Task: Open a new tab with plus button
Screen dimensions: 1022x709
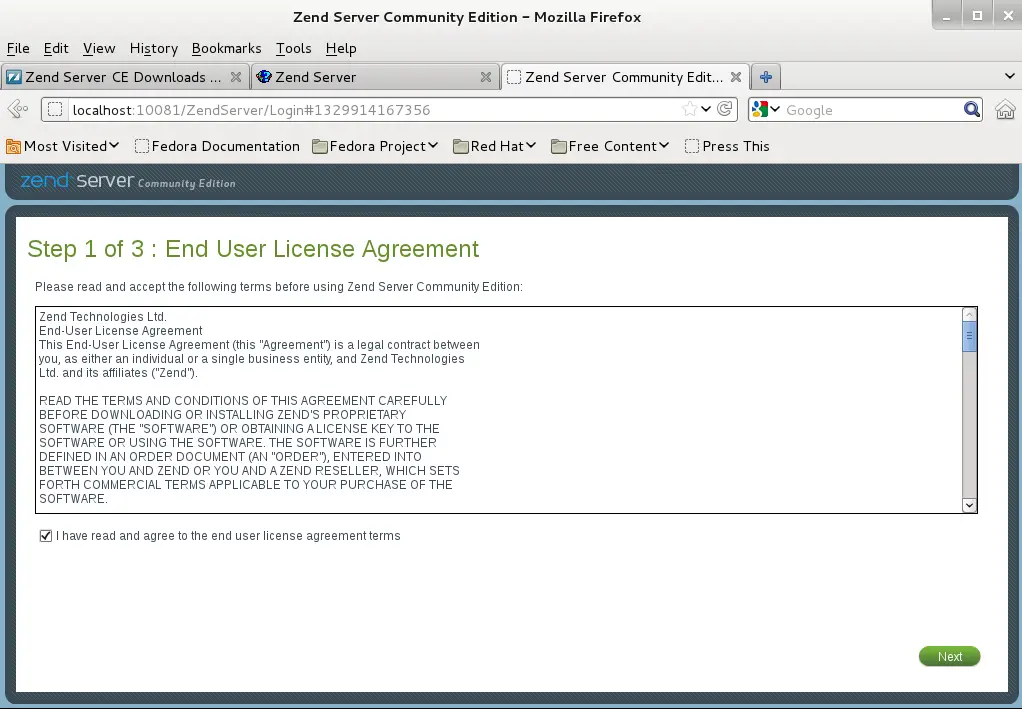Action: (x=766, y=77)
